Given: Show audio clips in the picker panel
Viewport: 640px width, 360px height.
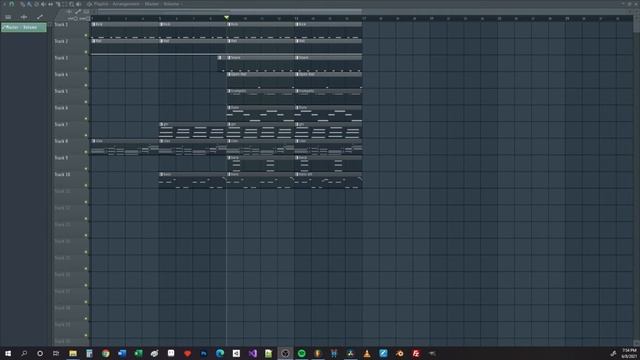Looking at the screenshot, I should click(24, 17).
